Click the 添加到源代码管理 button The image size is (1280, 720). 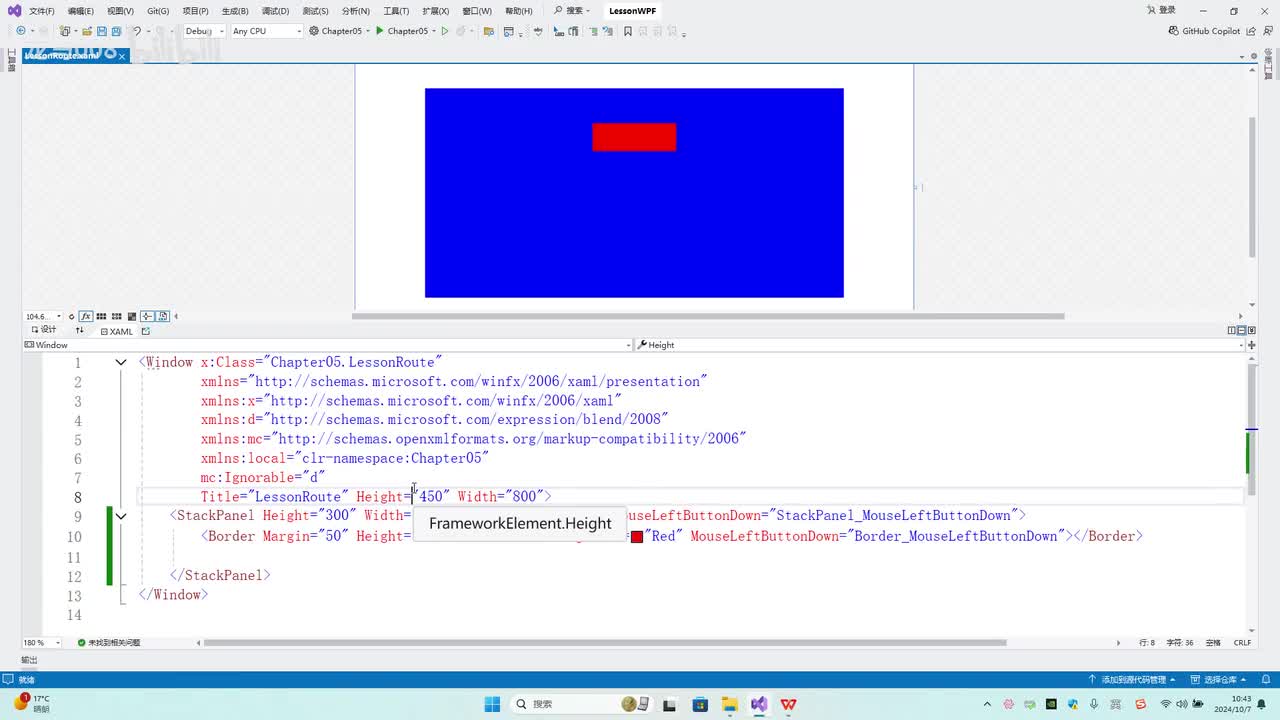1131,680
